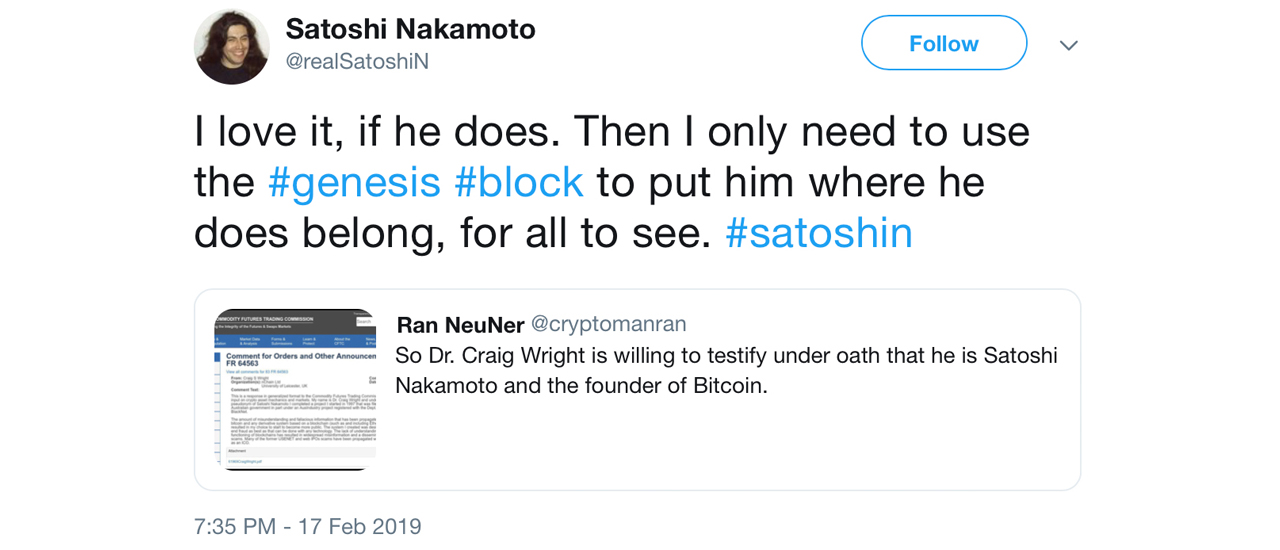This screenshot has width=1280, height=550.
Task: Click Satoshi Nakamoto's profile avatar
Action: [x=231, y=46]
